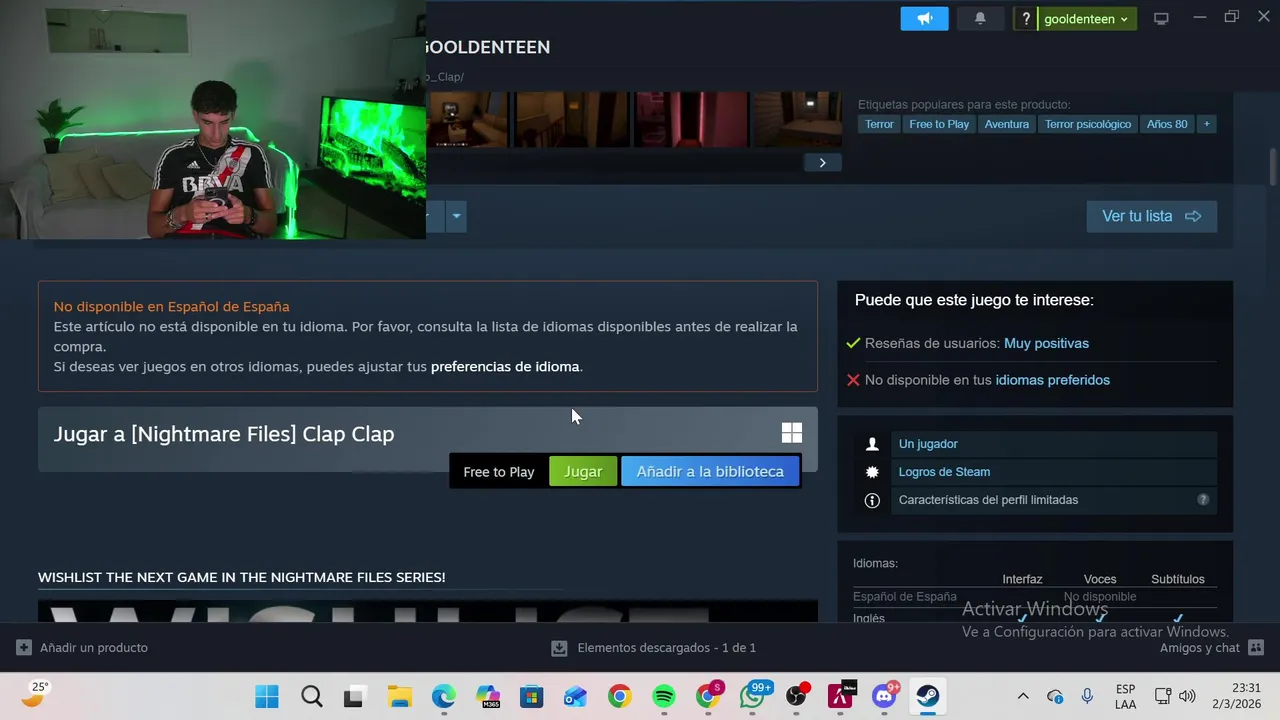Click the Windows platform icon
The image size is (1280, 720).
pos(791,433)
